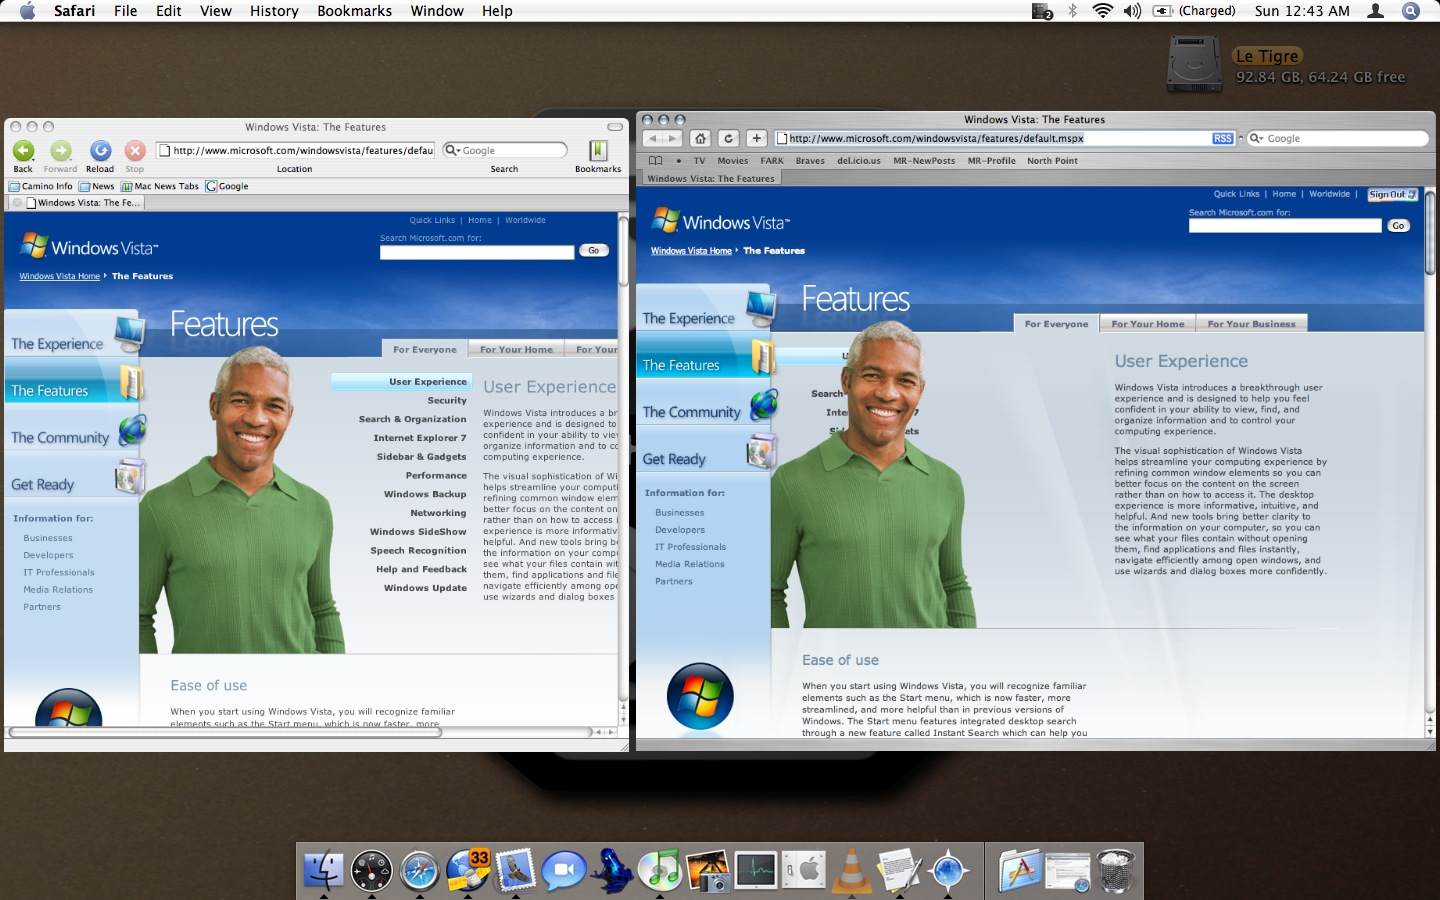The height and width of the screenshot is (900, 1440).
Task: Click Go button in Safari page search
Action: click(1398, 226)
